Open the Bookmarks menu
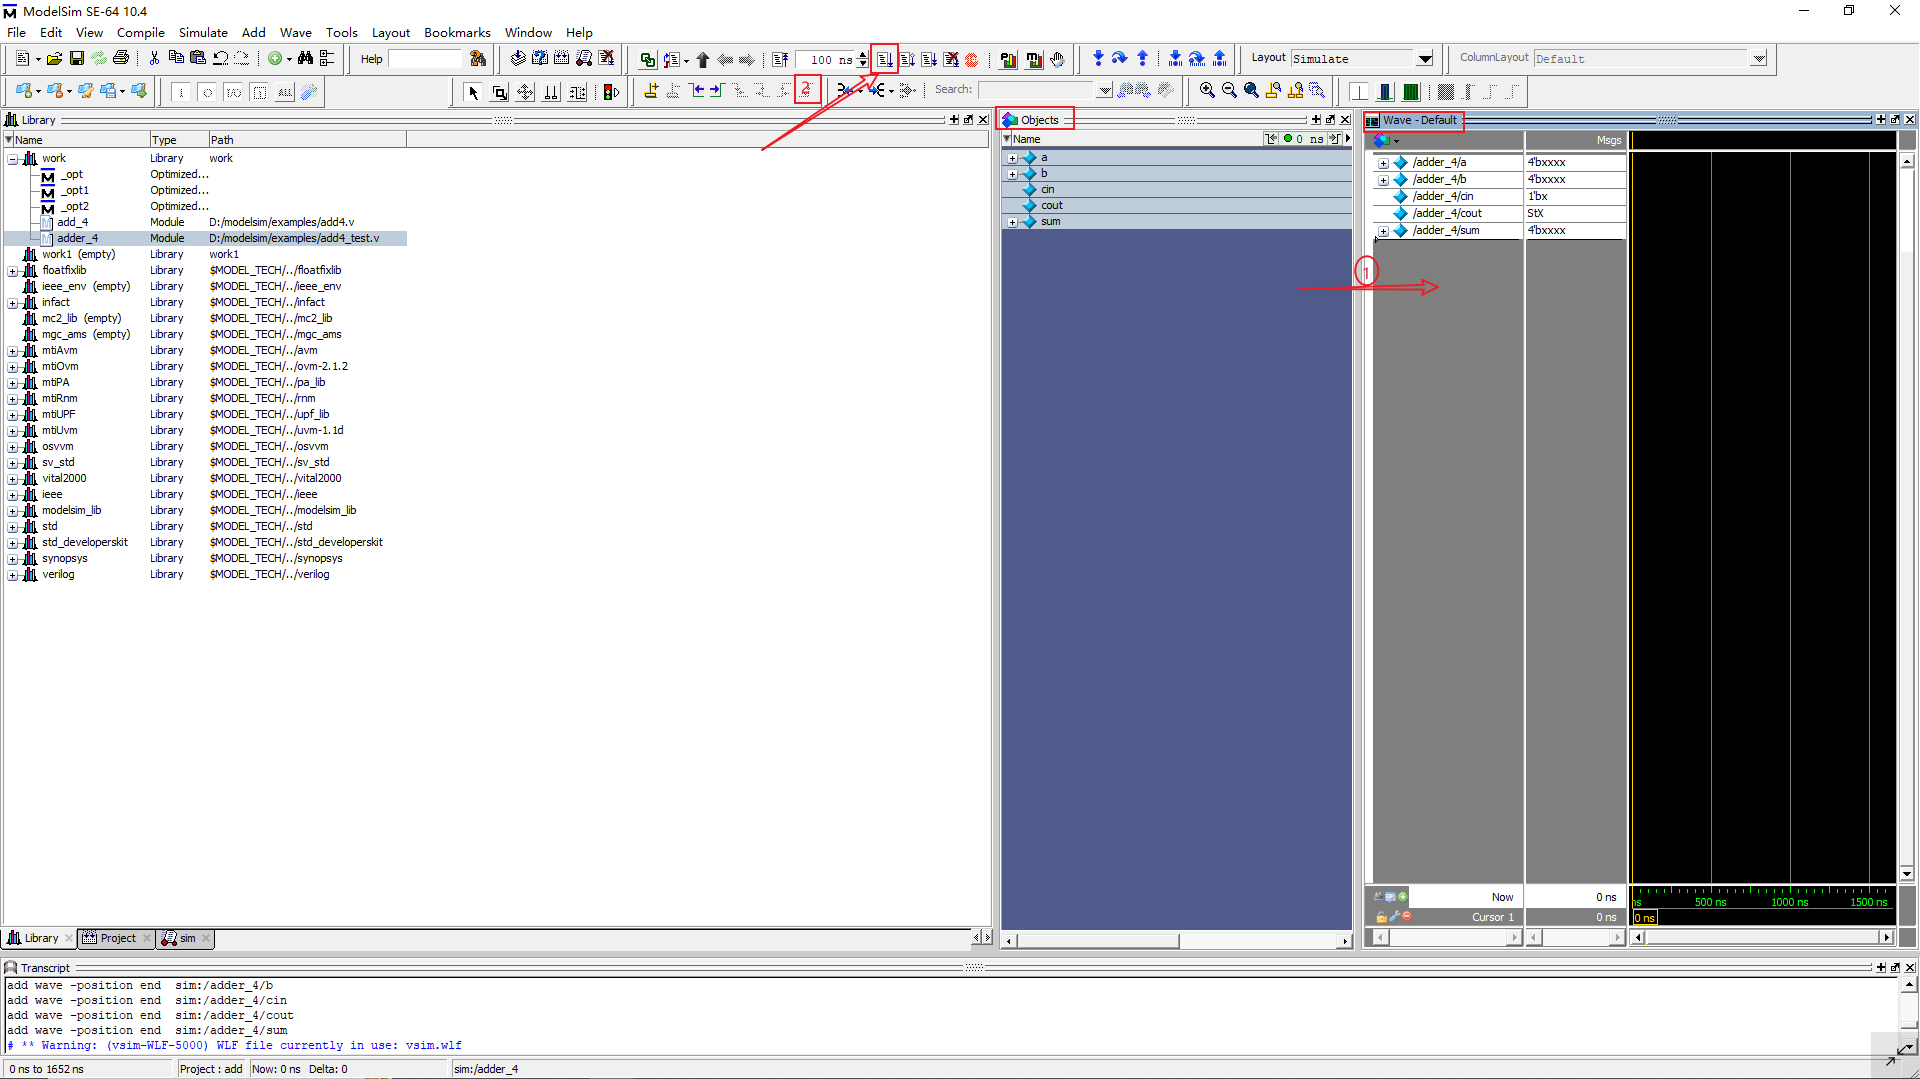1920x1079 pixels. tap(457, 32)
